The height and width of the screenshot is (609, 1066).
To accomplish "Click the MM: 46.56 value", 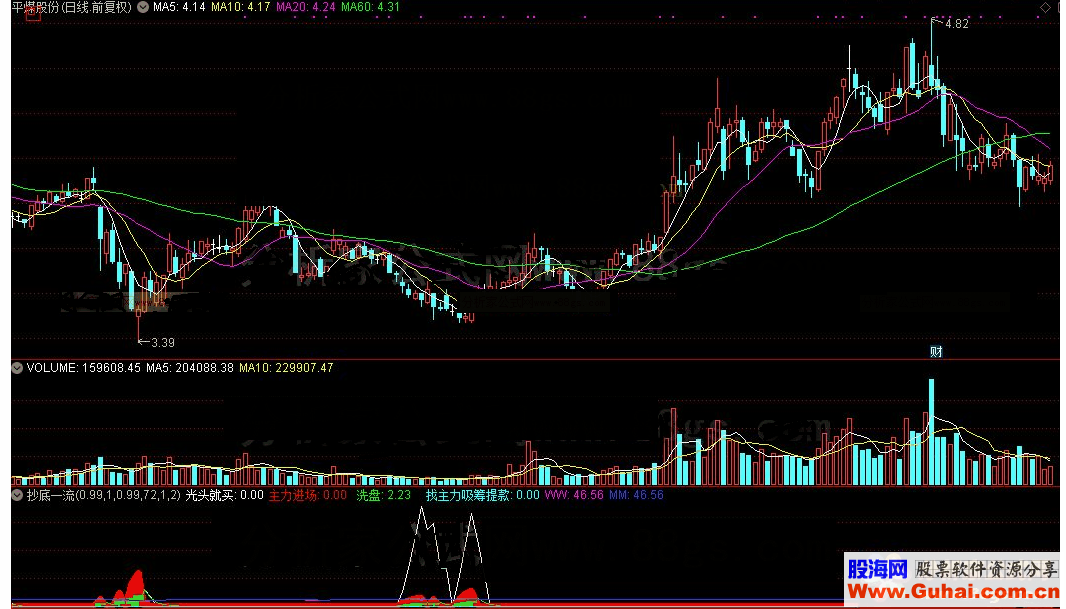I will (636, 495).
